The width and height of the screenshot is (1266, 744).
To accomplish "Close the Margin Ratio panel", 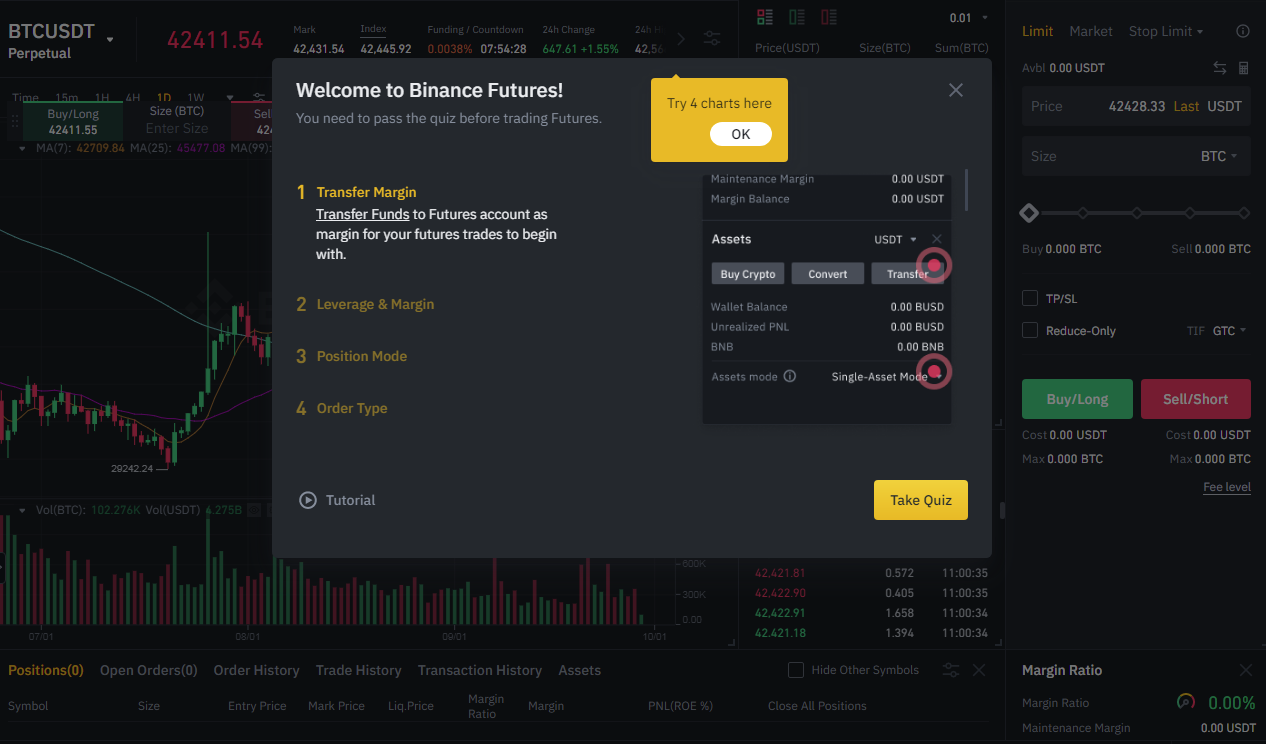I will coord(1246,670).
